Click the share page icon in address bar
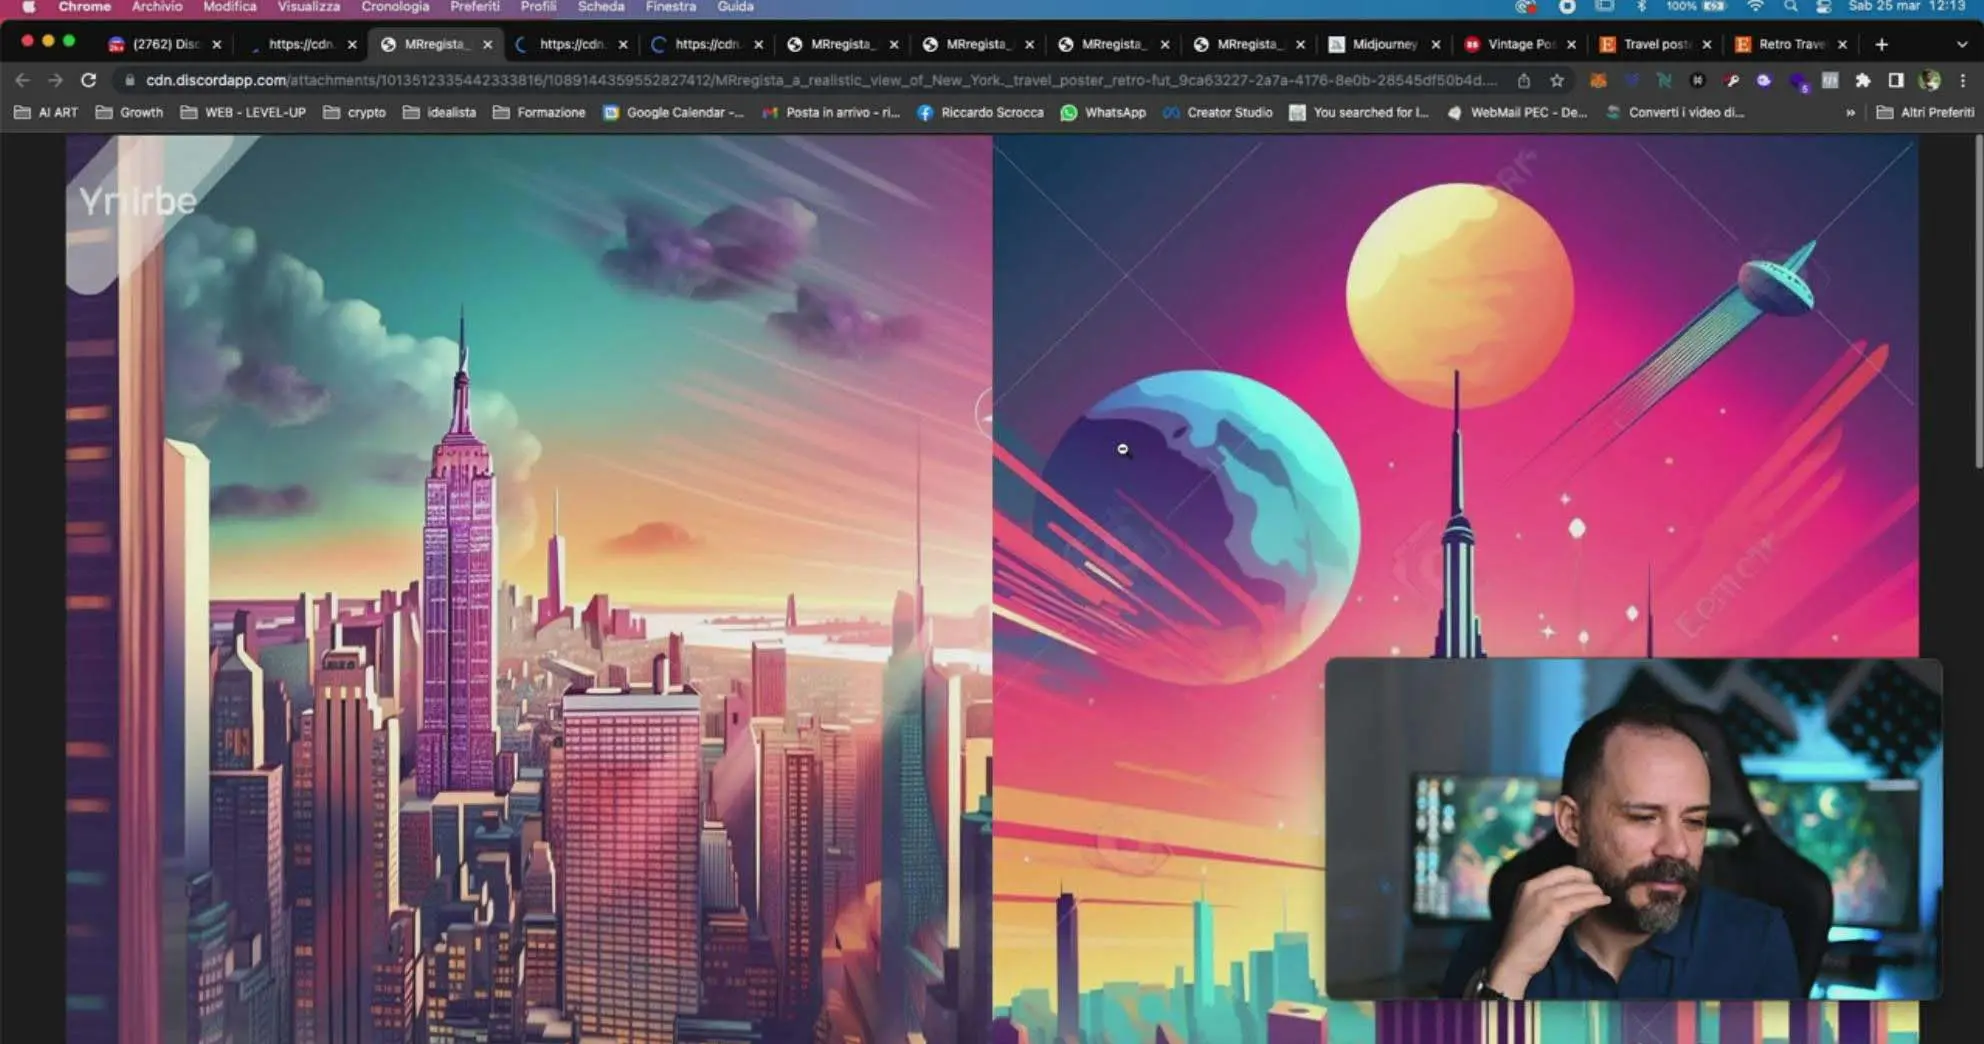The height and width of the screenshot is (1044, 1984). [1523, 80]
